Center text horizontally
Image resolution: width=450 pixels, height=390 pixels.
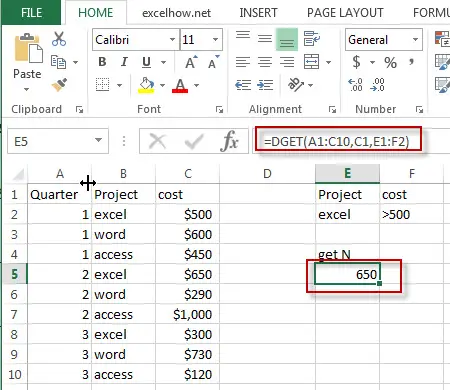(x=265, y=62)
